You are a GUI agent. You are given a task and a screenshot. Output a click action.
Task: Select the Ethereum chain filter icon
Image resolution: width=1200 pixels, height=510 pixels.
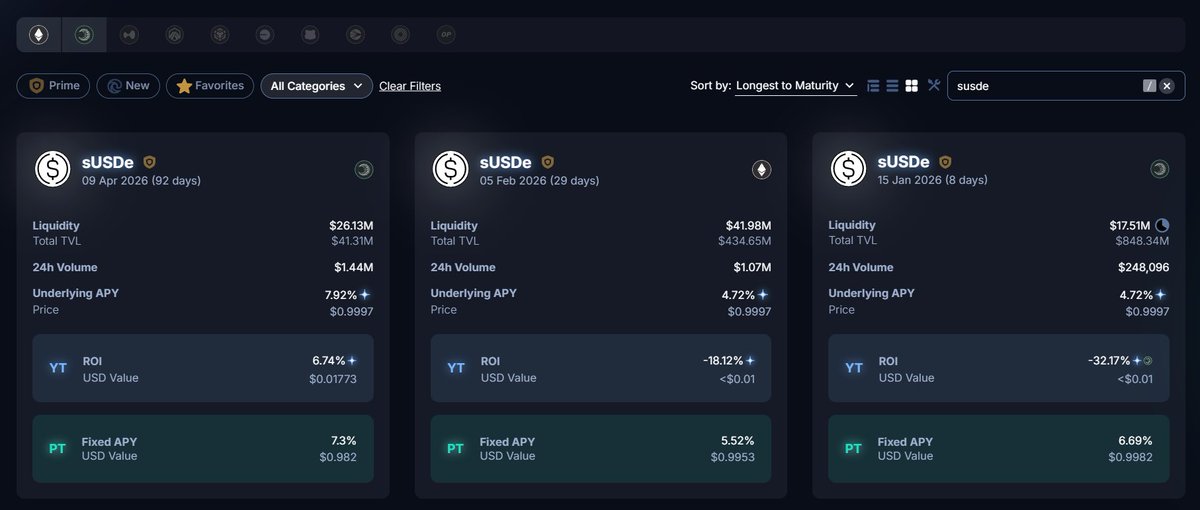tap(39, 35)
